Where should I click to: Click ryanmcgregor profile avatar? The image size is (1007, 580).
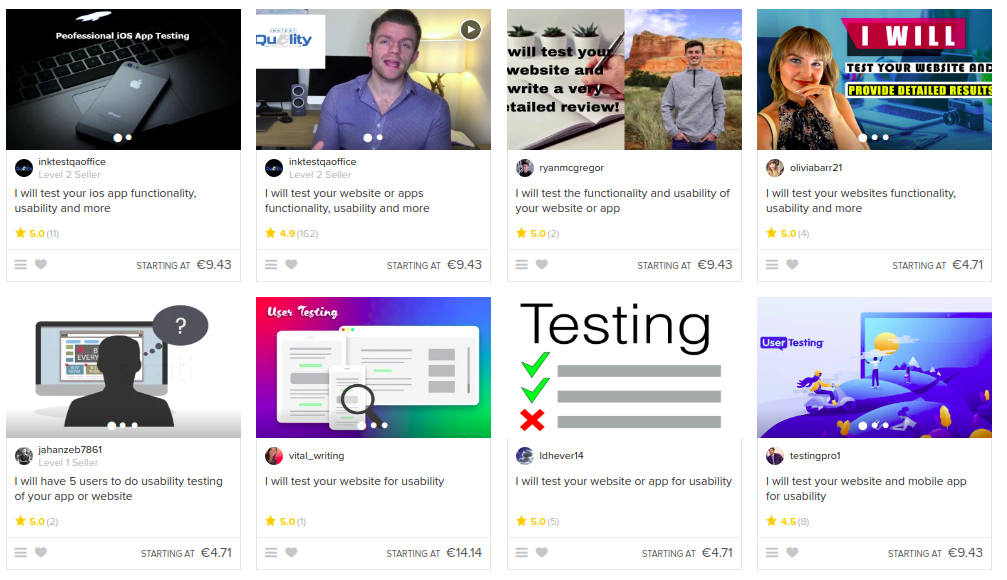click(x=525, y=168)
